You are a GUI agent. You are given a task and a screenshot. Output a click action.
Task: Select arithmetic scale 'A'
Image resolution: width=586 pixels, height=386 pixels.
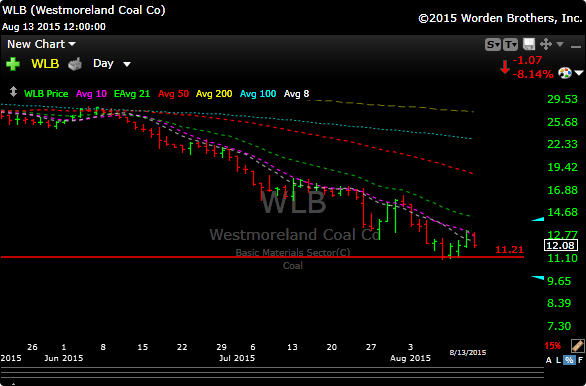549,360
